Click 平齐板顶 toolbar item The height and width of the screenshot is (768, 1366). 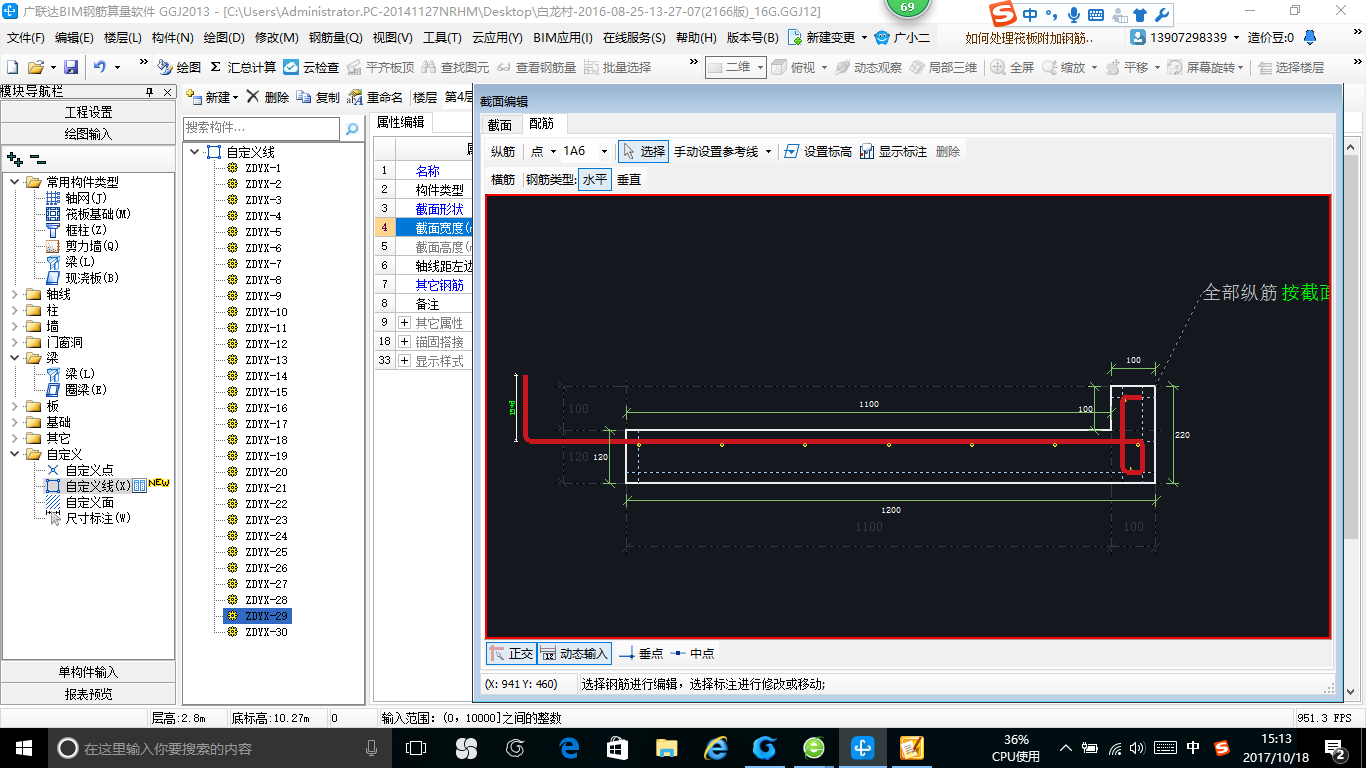[x=380, y=67]
